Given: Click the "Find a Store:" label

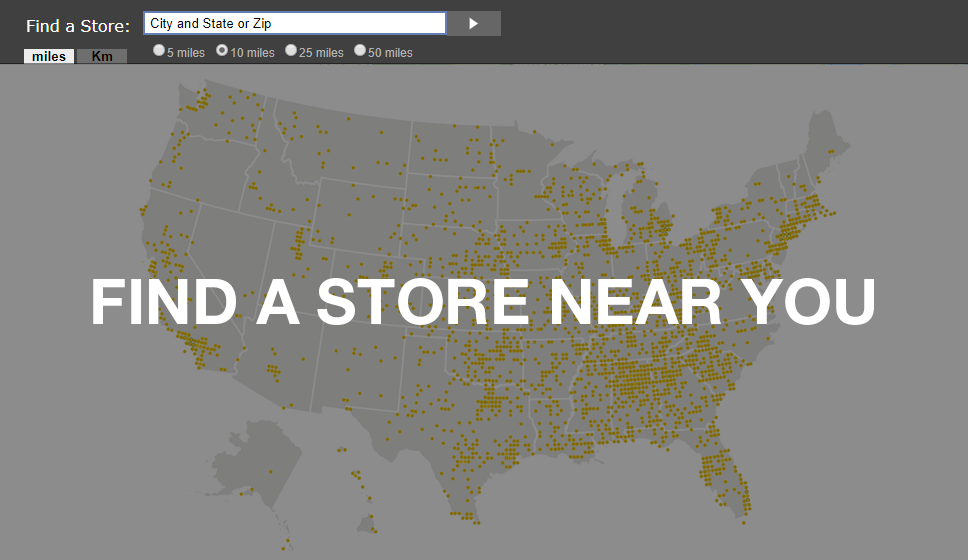Looking at the screenshot, I should (78, 27).
